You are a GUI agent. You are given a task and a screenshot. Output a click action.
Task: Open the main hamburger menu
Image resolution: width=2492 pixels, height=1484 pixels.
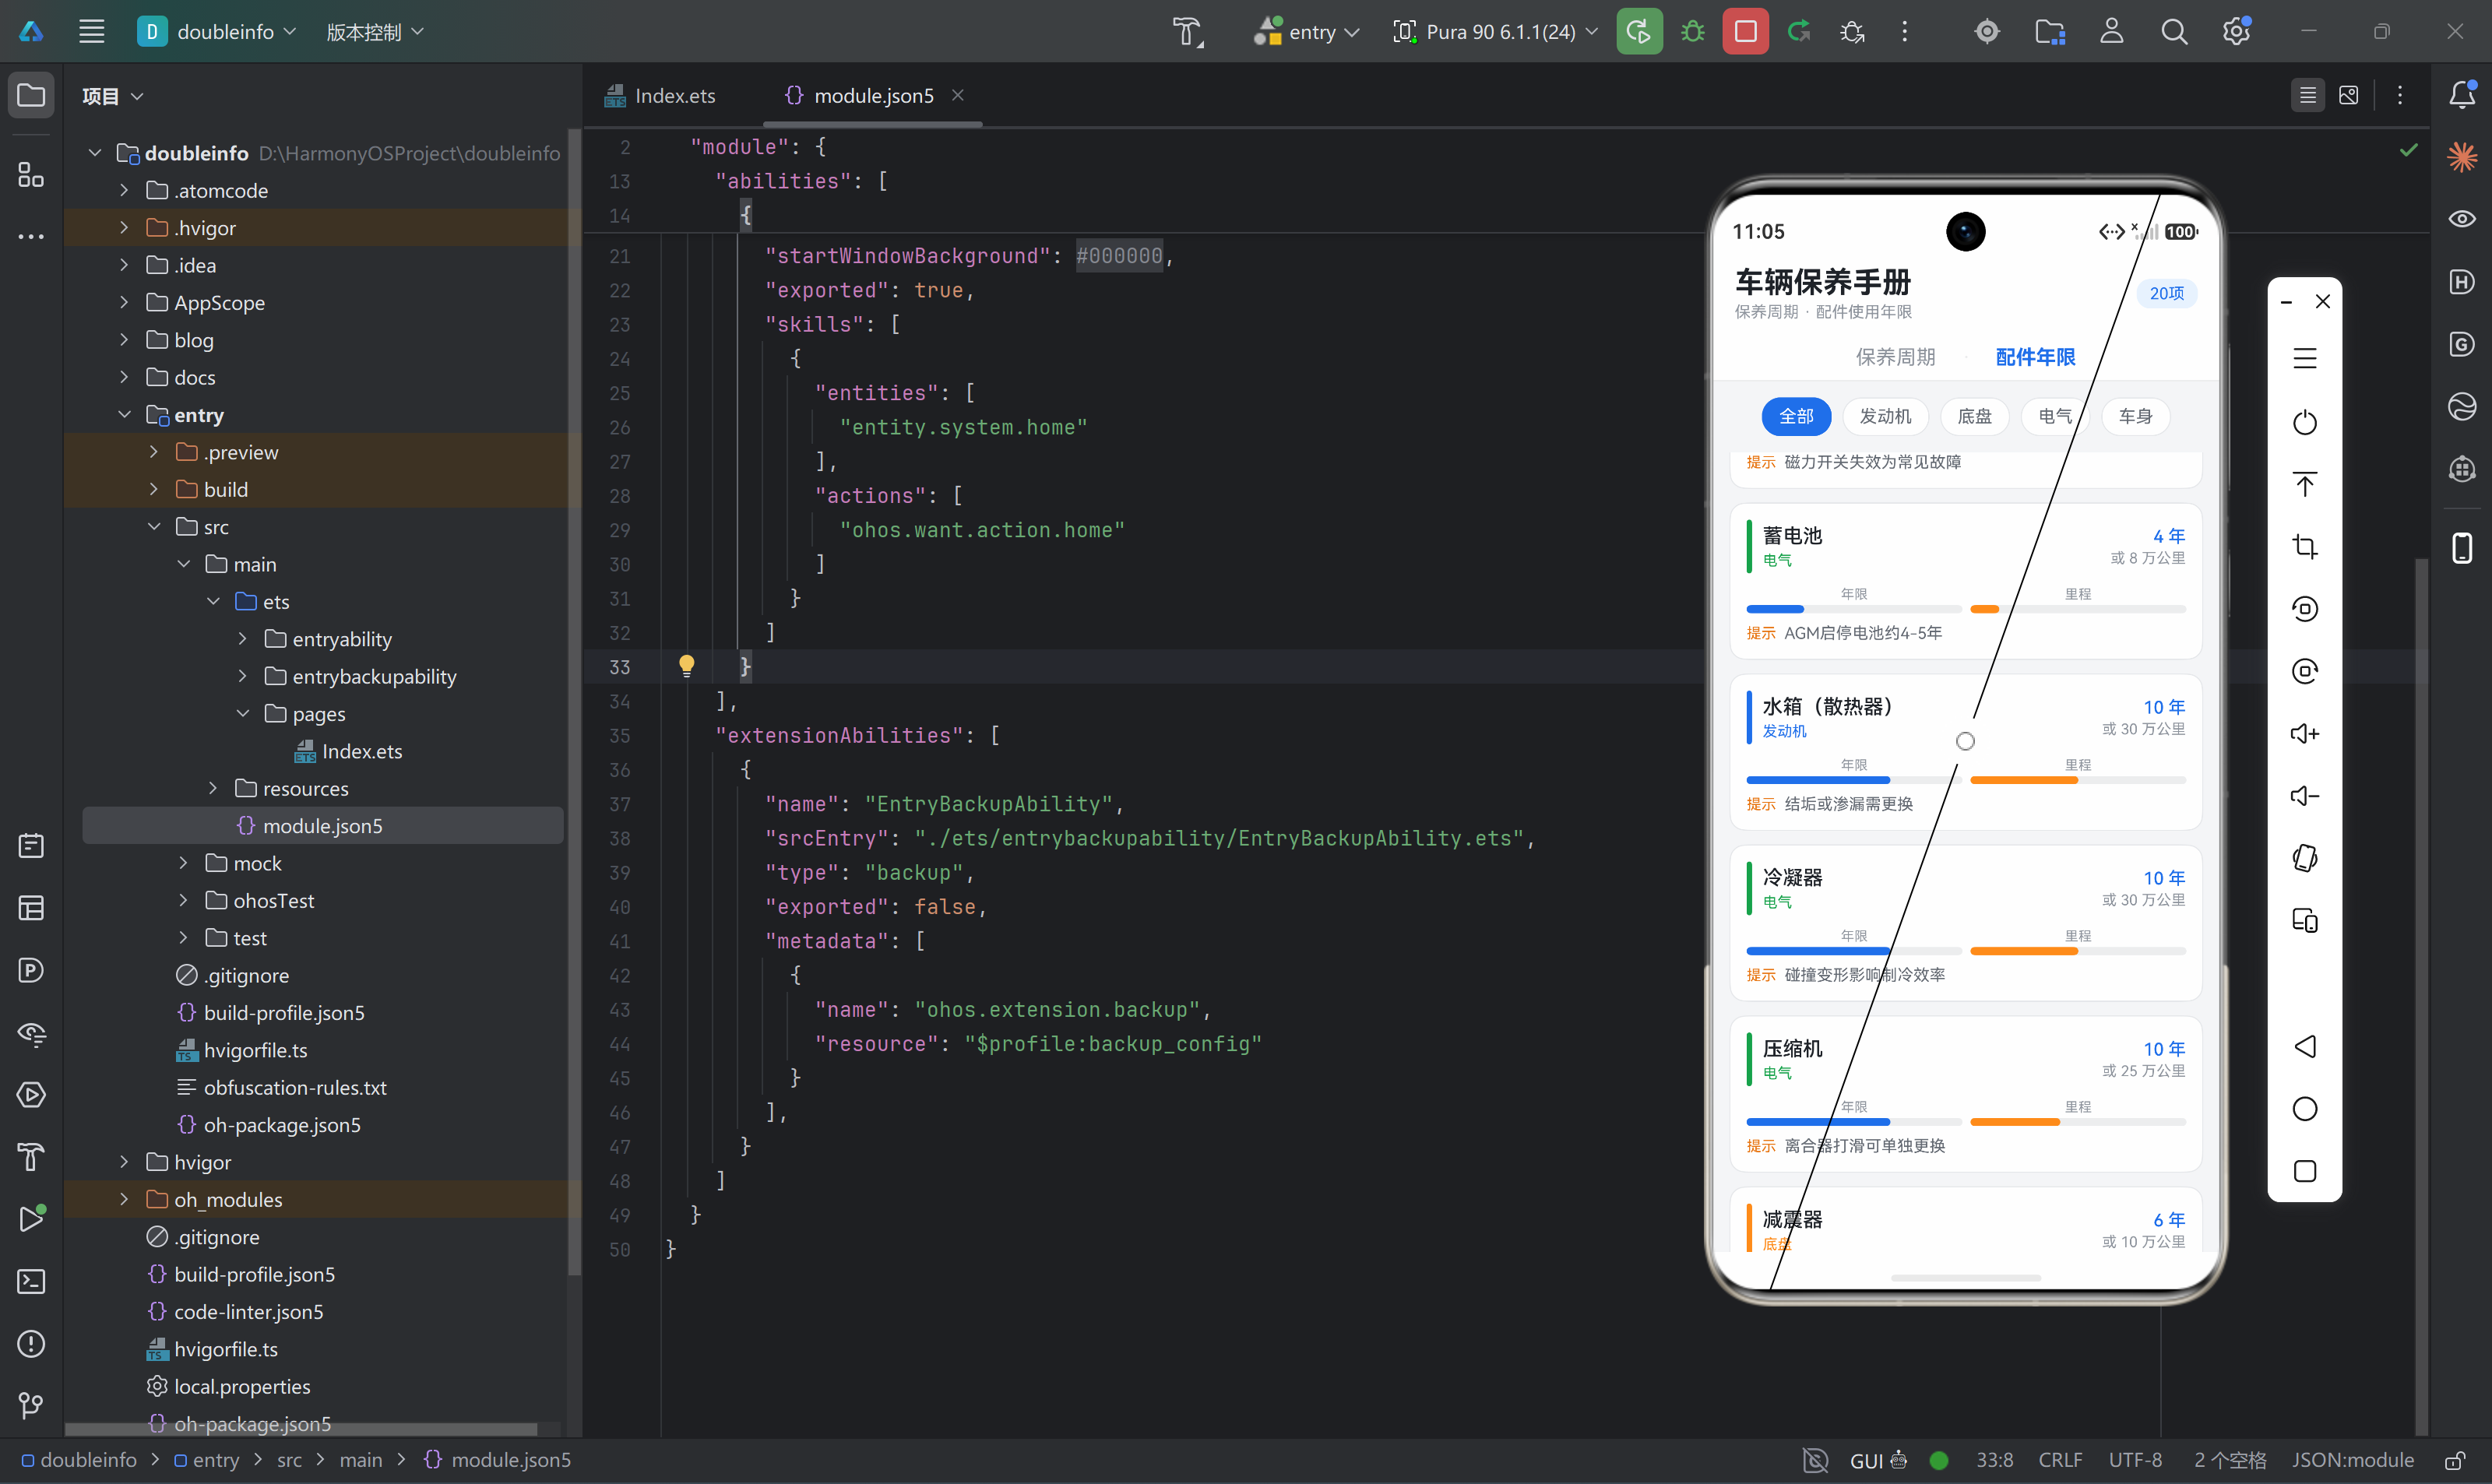92,31
